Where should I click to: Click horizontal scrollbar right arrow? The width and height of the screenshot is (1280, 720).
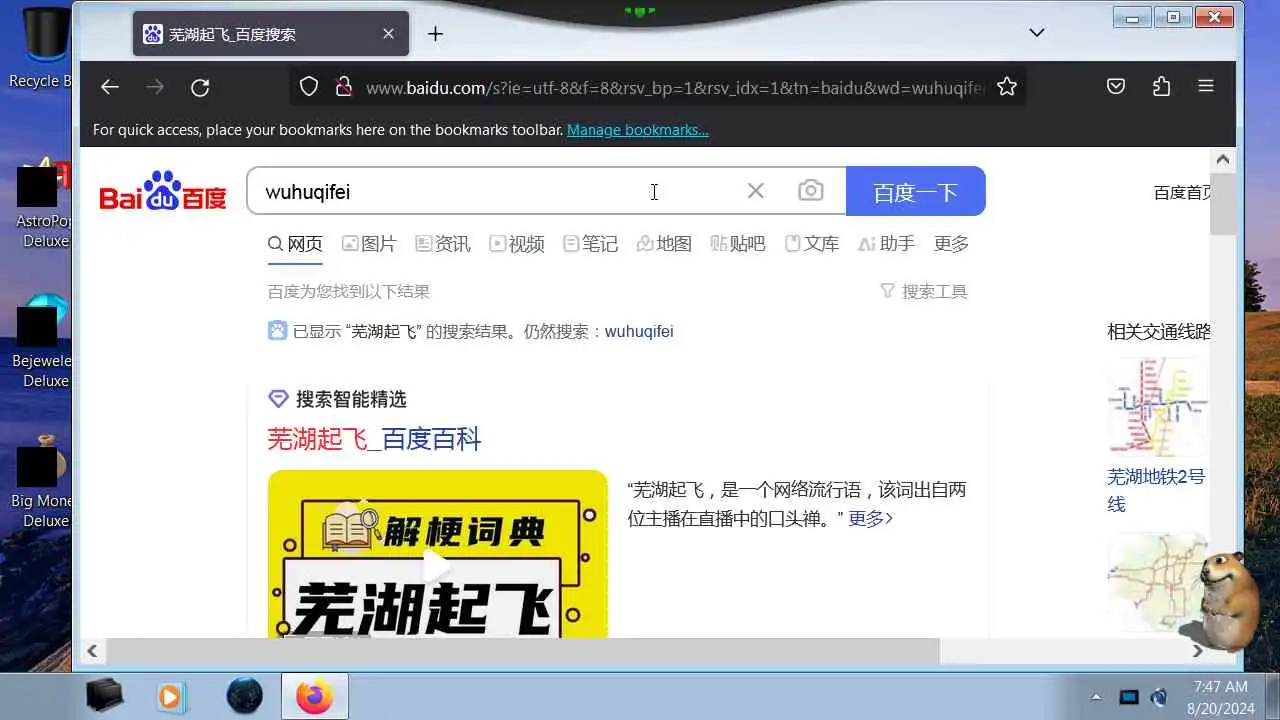[x=1198, y=651]
